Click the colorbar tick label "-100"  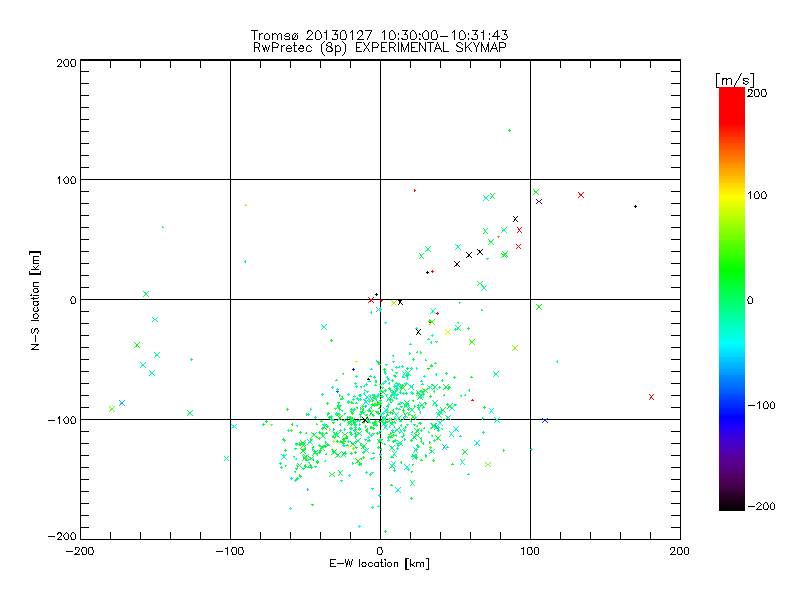[x=761, y=406]
